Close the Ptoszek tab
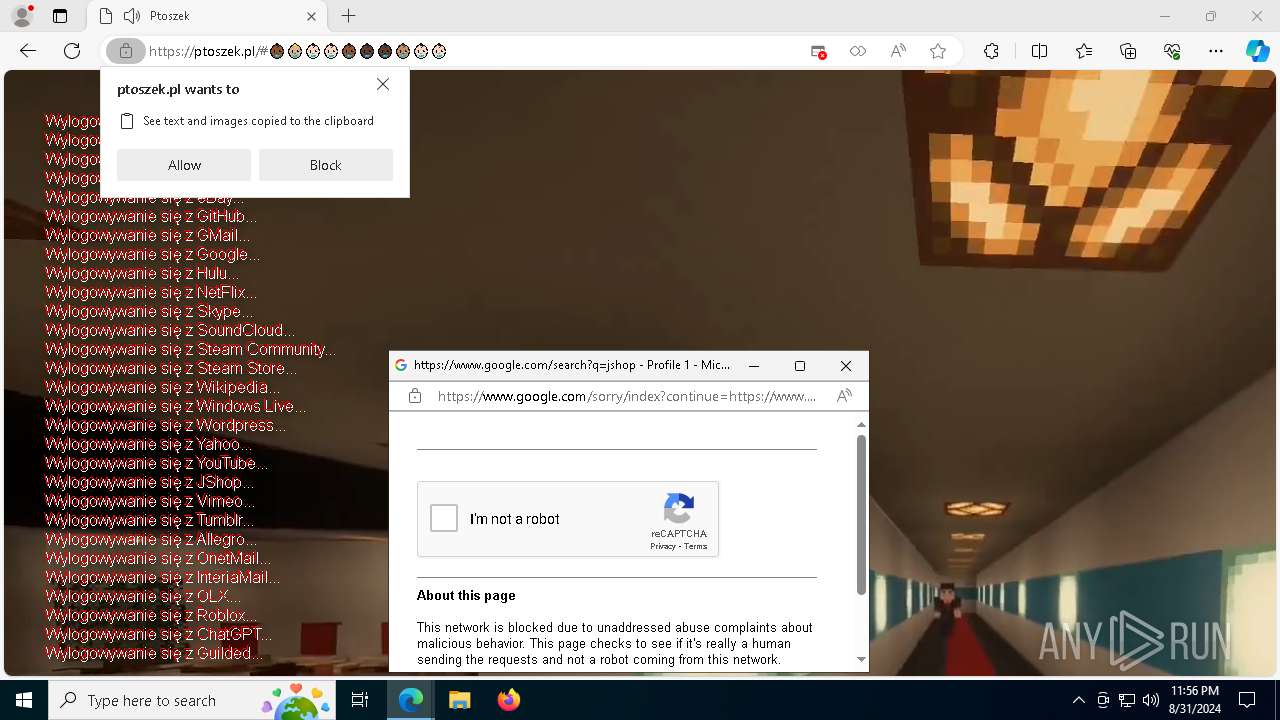This screenshot has width=1280, height=720. pos(311,16)
